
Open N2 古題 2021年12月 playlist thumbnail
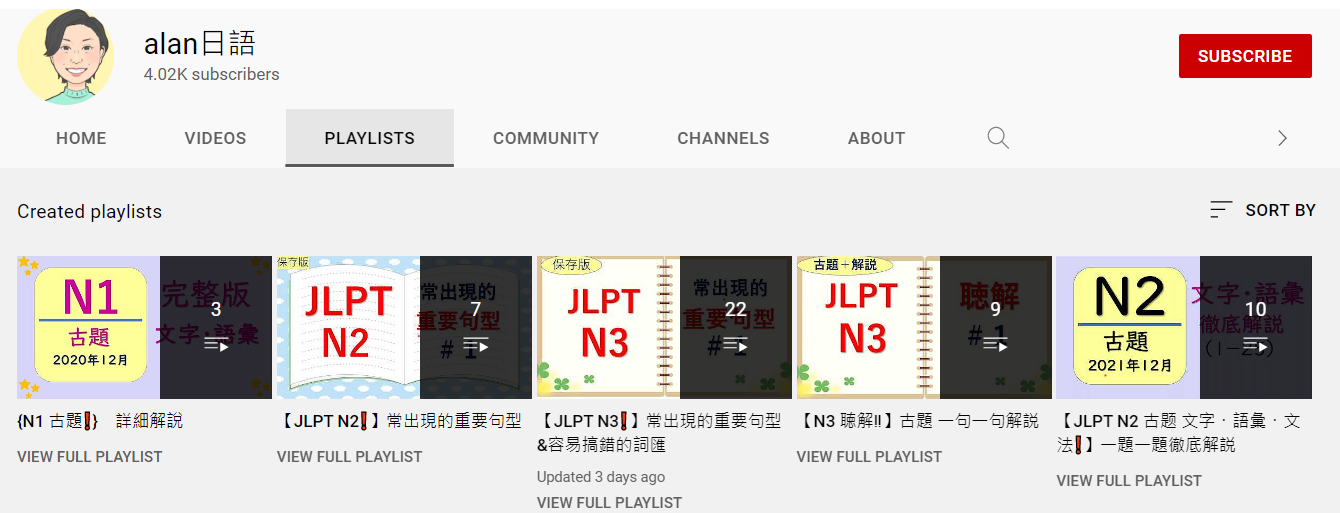coord(1184,327)
